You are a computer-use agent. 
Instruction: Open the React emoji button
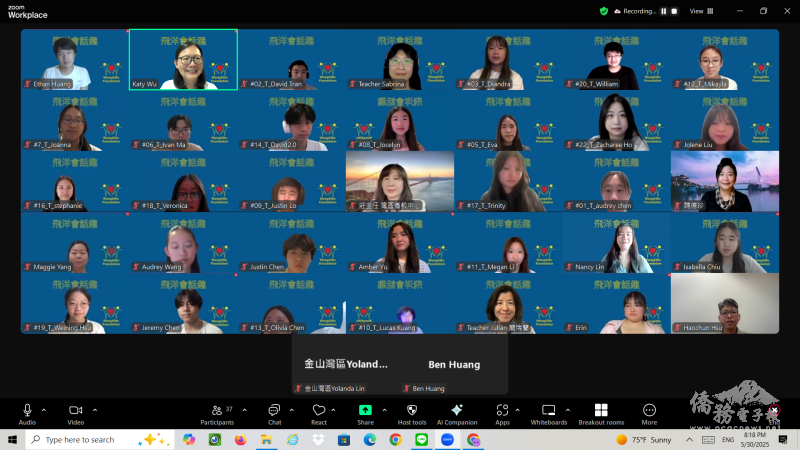pyautogui.click(x=319, y=413)
